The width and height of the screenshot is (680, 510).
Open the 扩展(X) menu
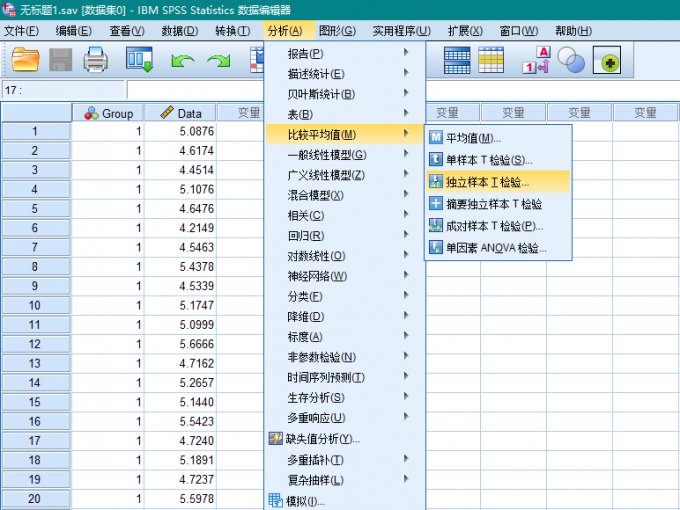(x=465, y=31)
